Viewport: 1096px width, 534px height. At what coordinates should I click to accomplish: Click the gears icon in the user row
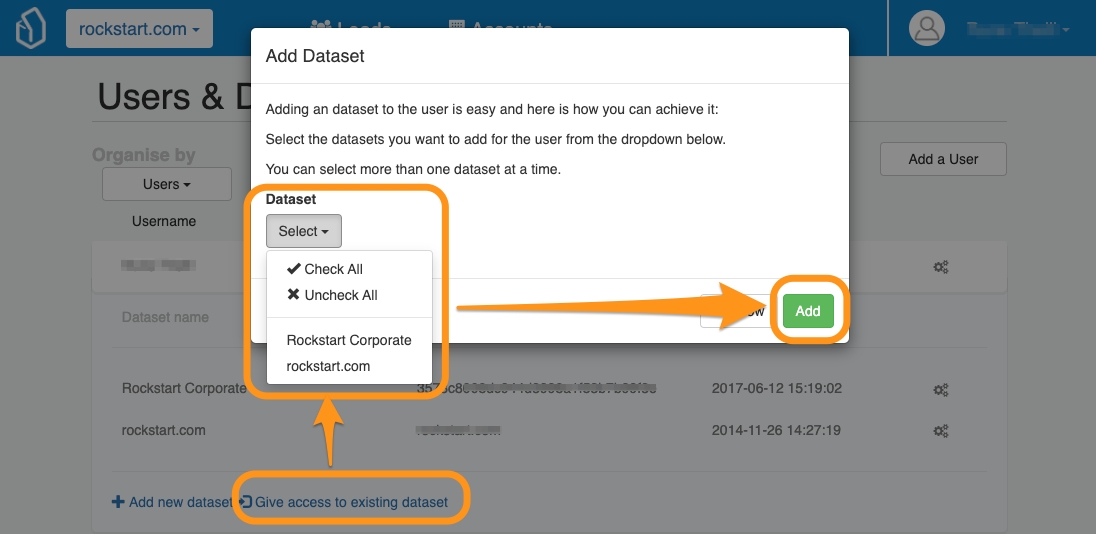coord(940,267)
